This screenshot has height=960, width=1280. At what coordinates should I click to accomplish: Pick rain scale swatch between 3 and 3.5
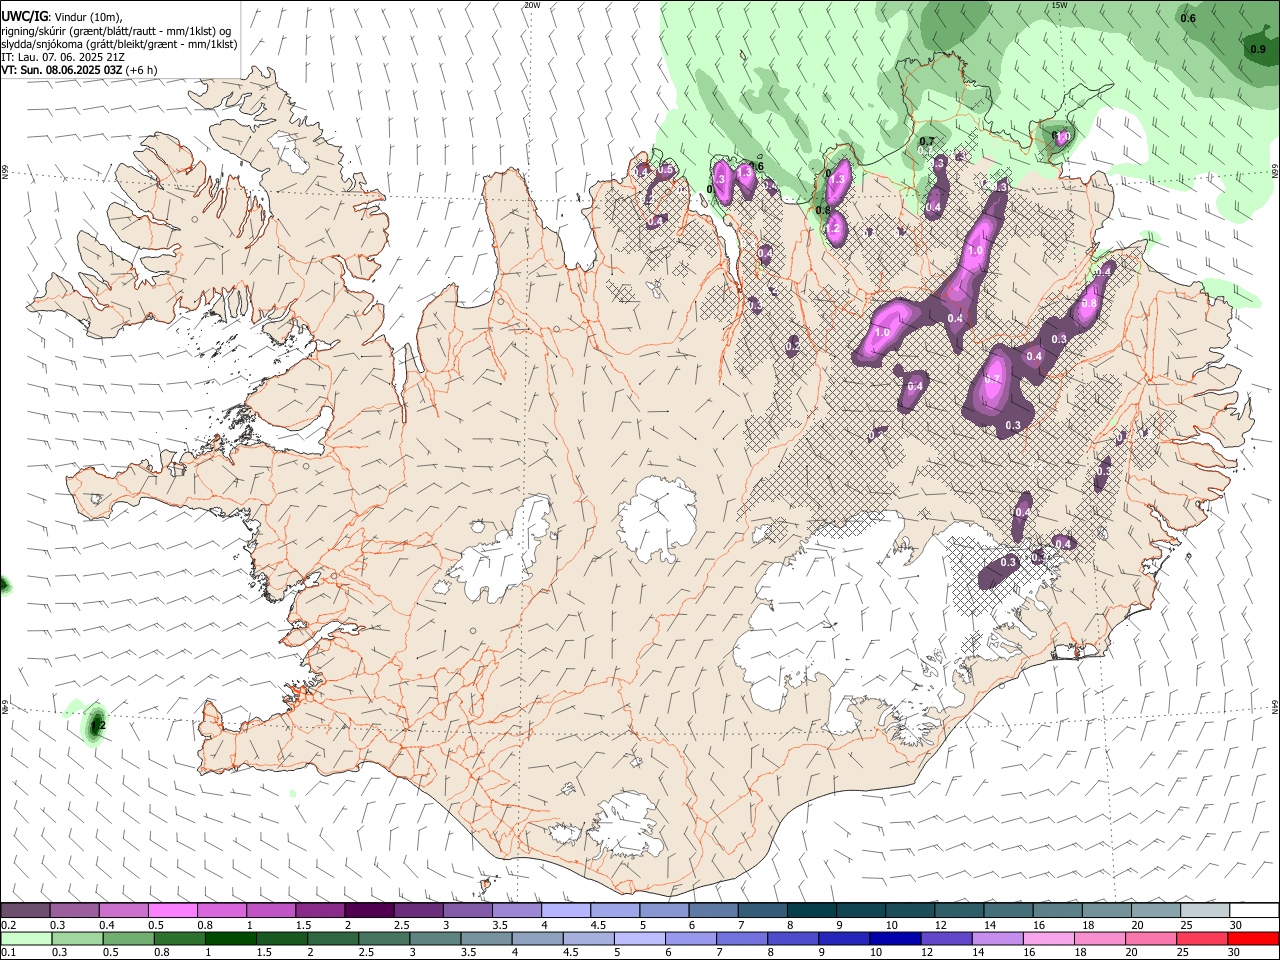point(435,938)
